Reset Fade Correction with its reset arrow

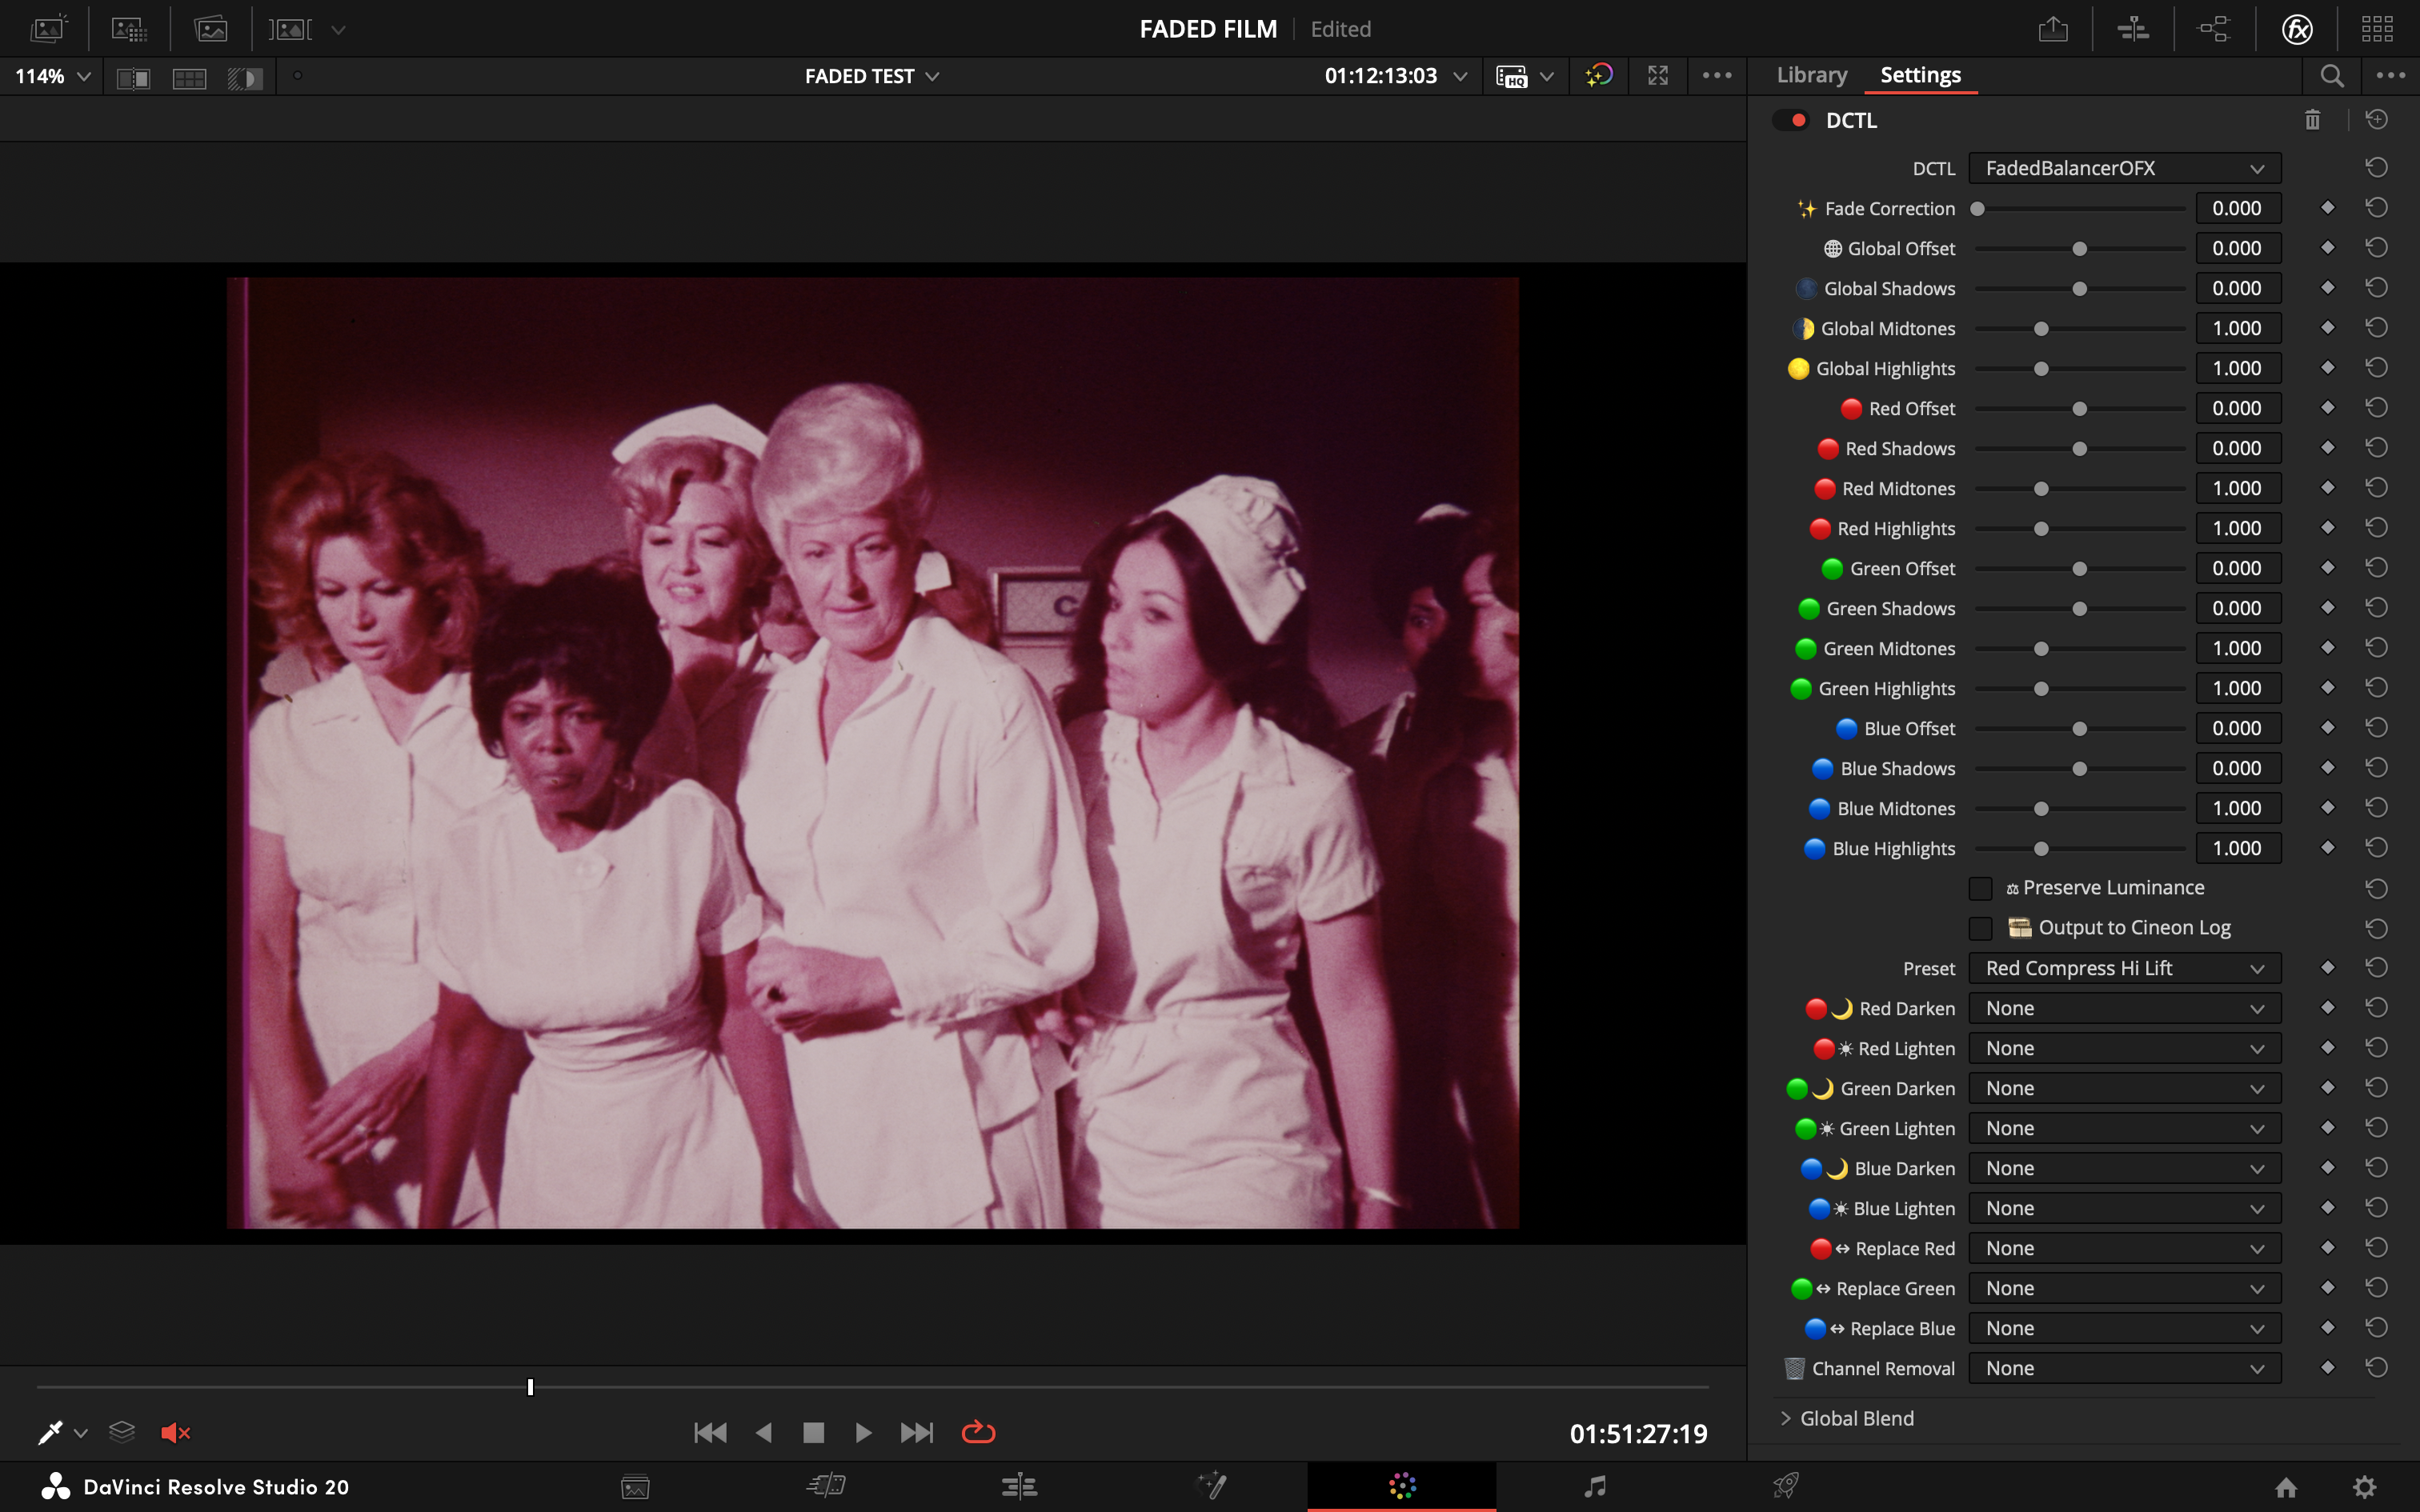click(x=2377, y=208)
